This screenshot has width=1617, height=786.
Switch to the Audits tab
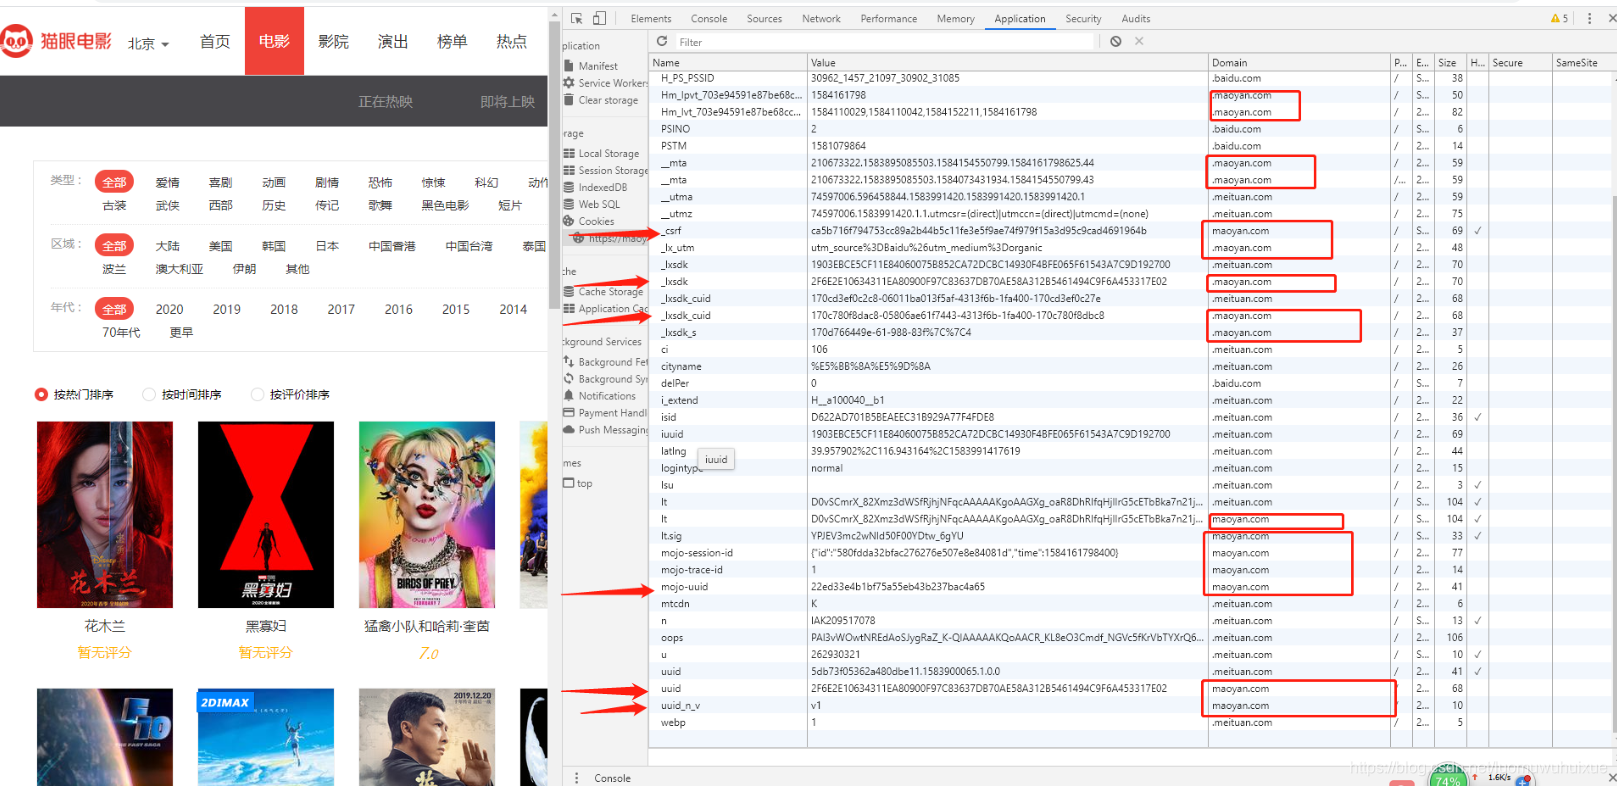[1136, 19]
